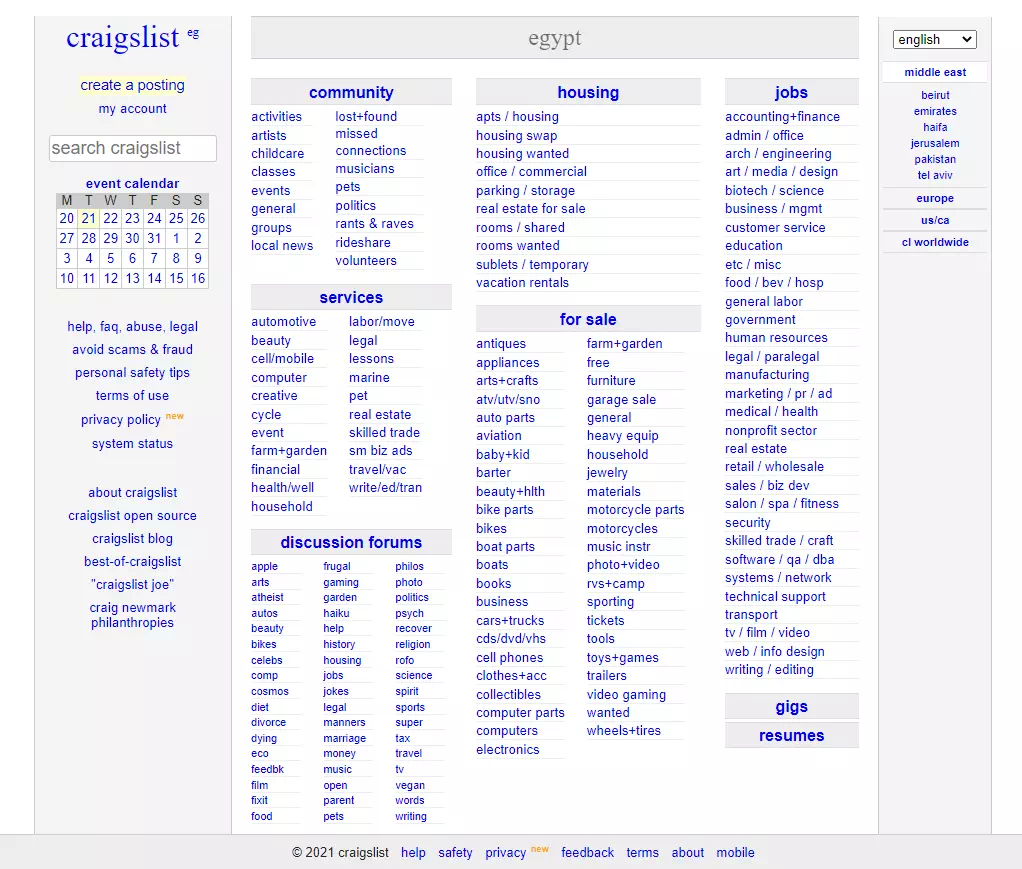
Task: Open the community category header
Action: 351,93
